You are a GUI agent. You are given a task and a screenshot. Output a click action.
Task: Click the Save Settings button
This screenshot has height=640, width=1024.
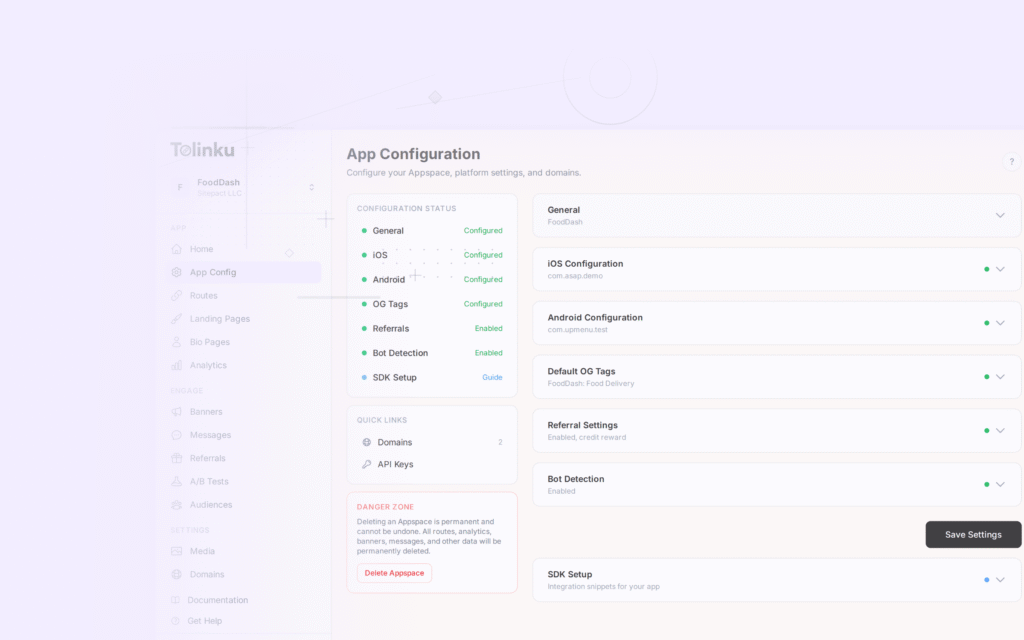coord(972,534)
